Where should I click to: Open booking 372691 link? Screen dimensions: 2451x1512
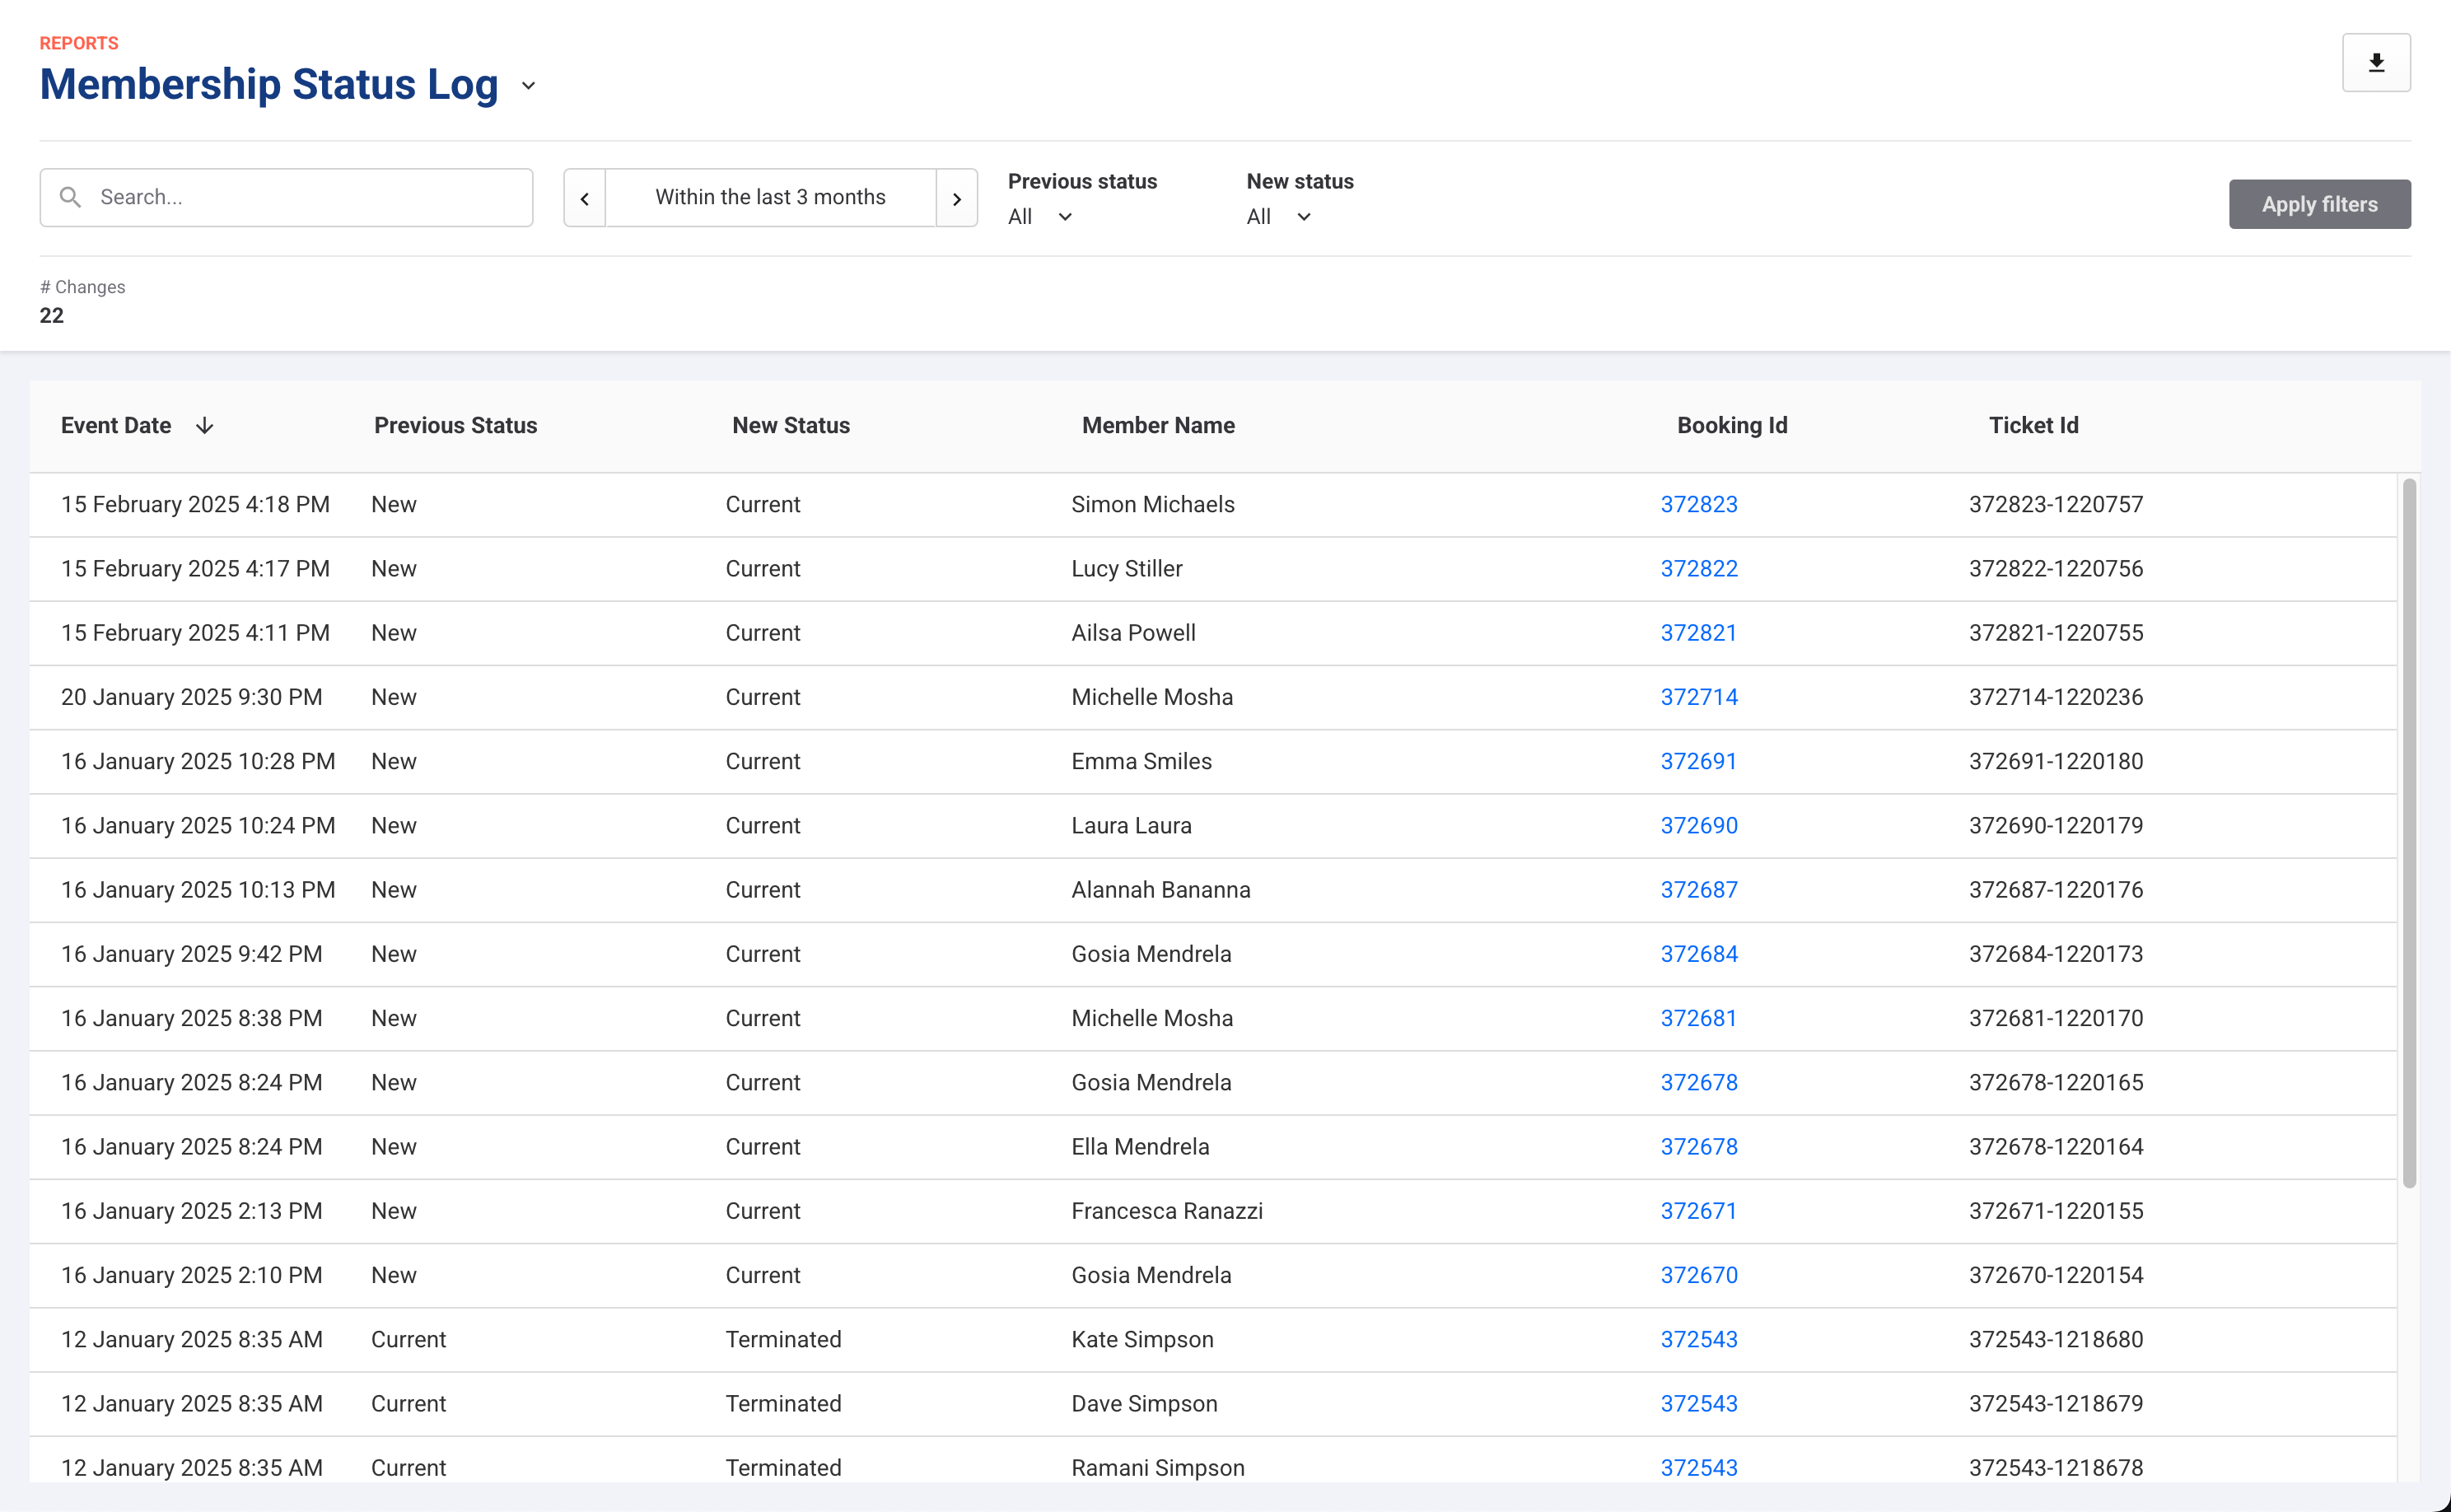pos(1699,761)
